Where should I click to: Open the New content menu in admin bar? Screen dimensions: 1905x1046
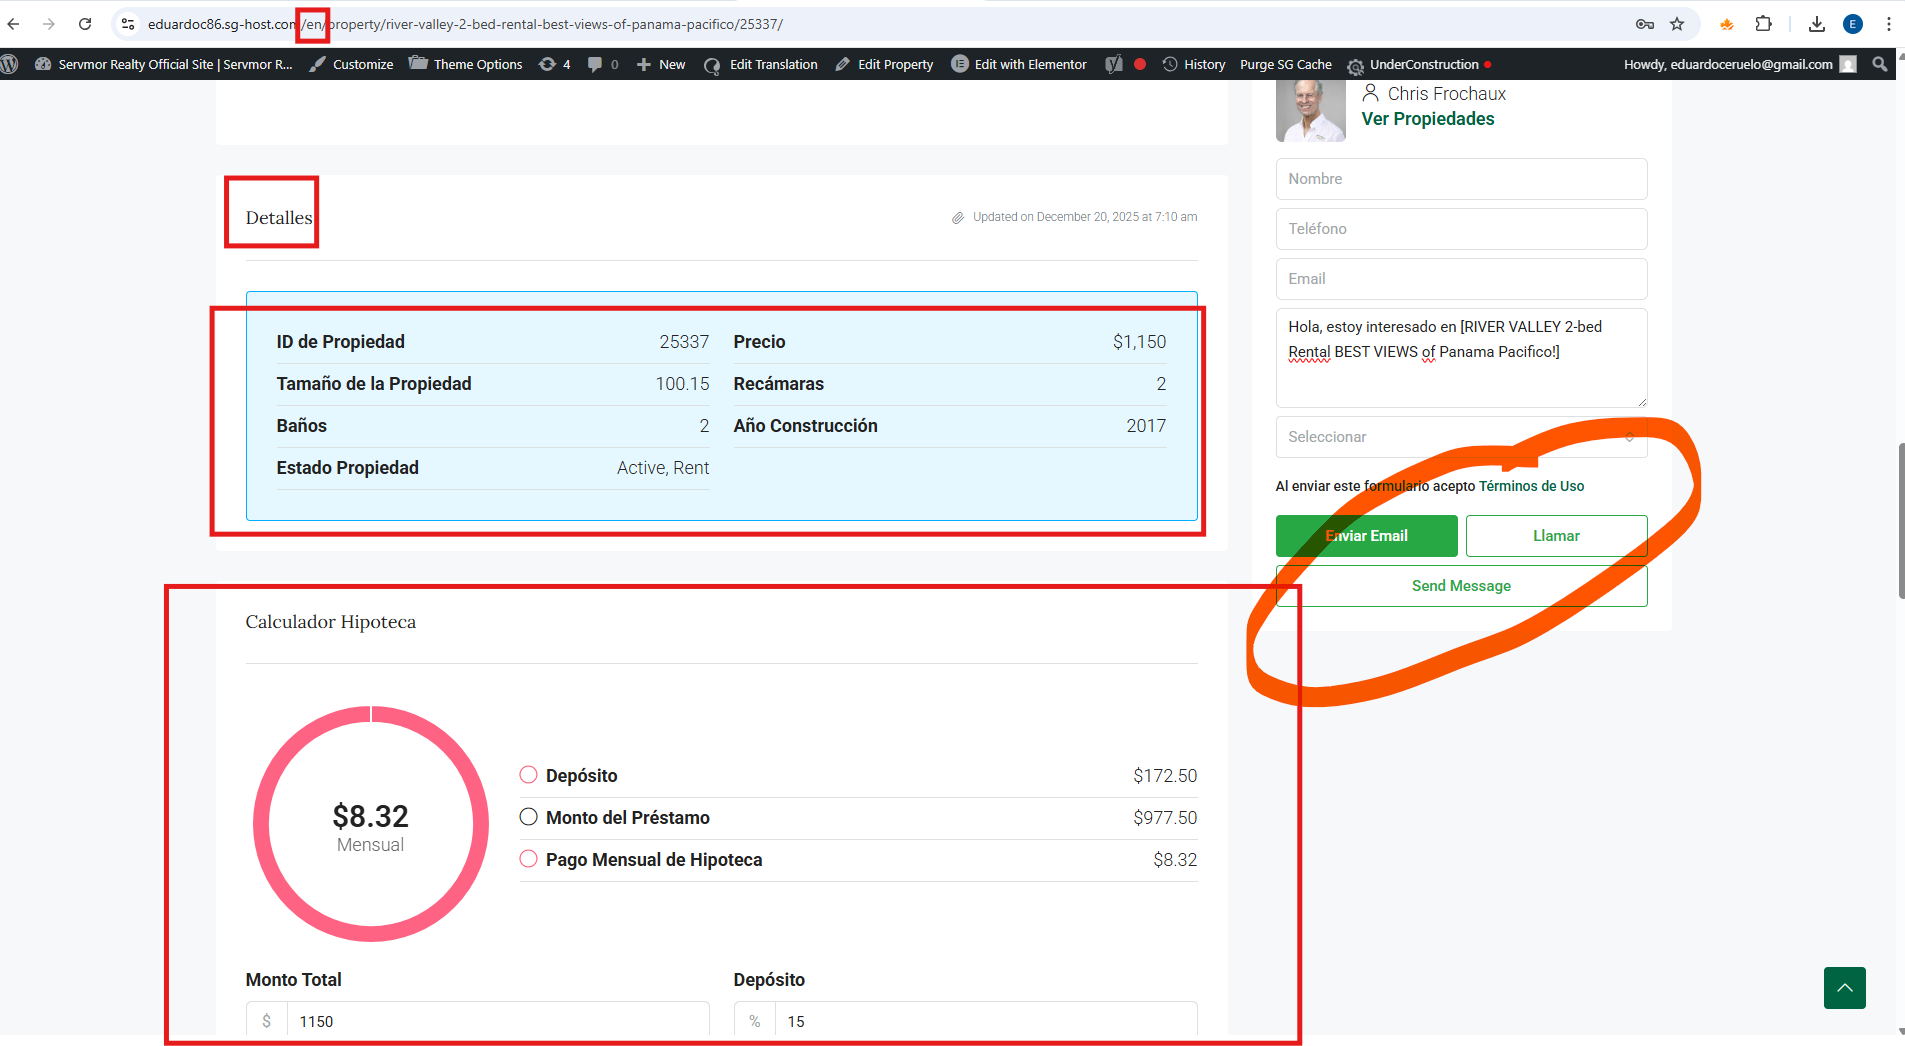662,64
